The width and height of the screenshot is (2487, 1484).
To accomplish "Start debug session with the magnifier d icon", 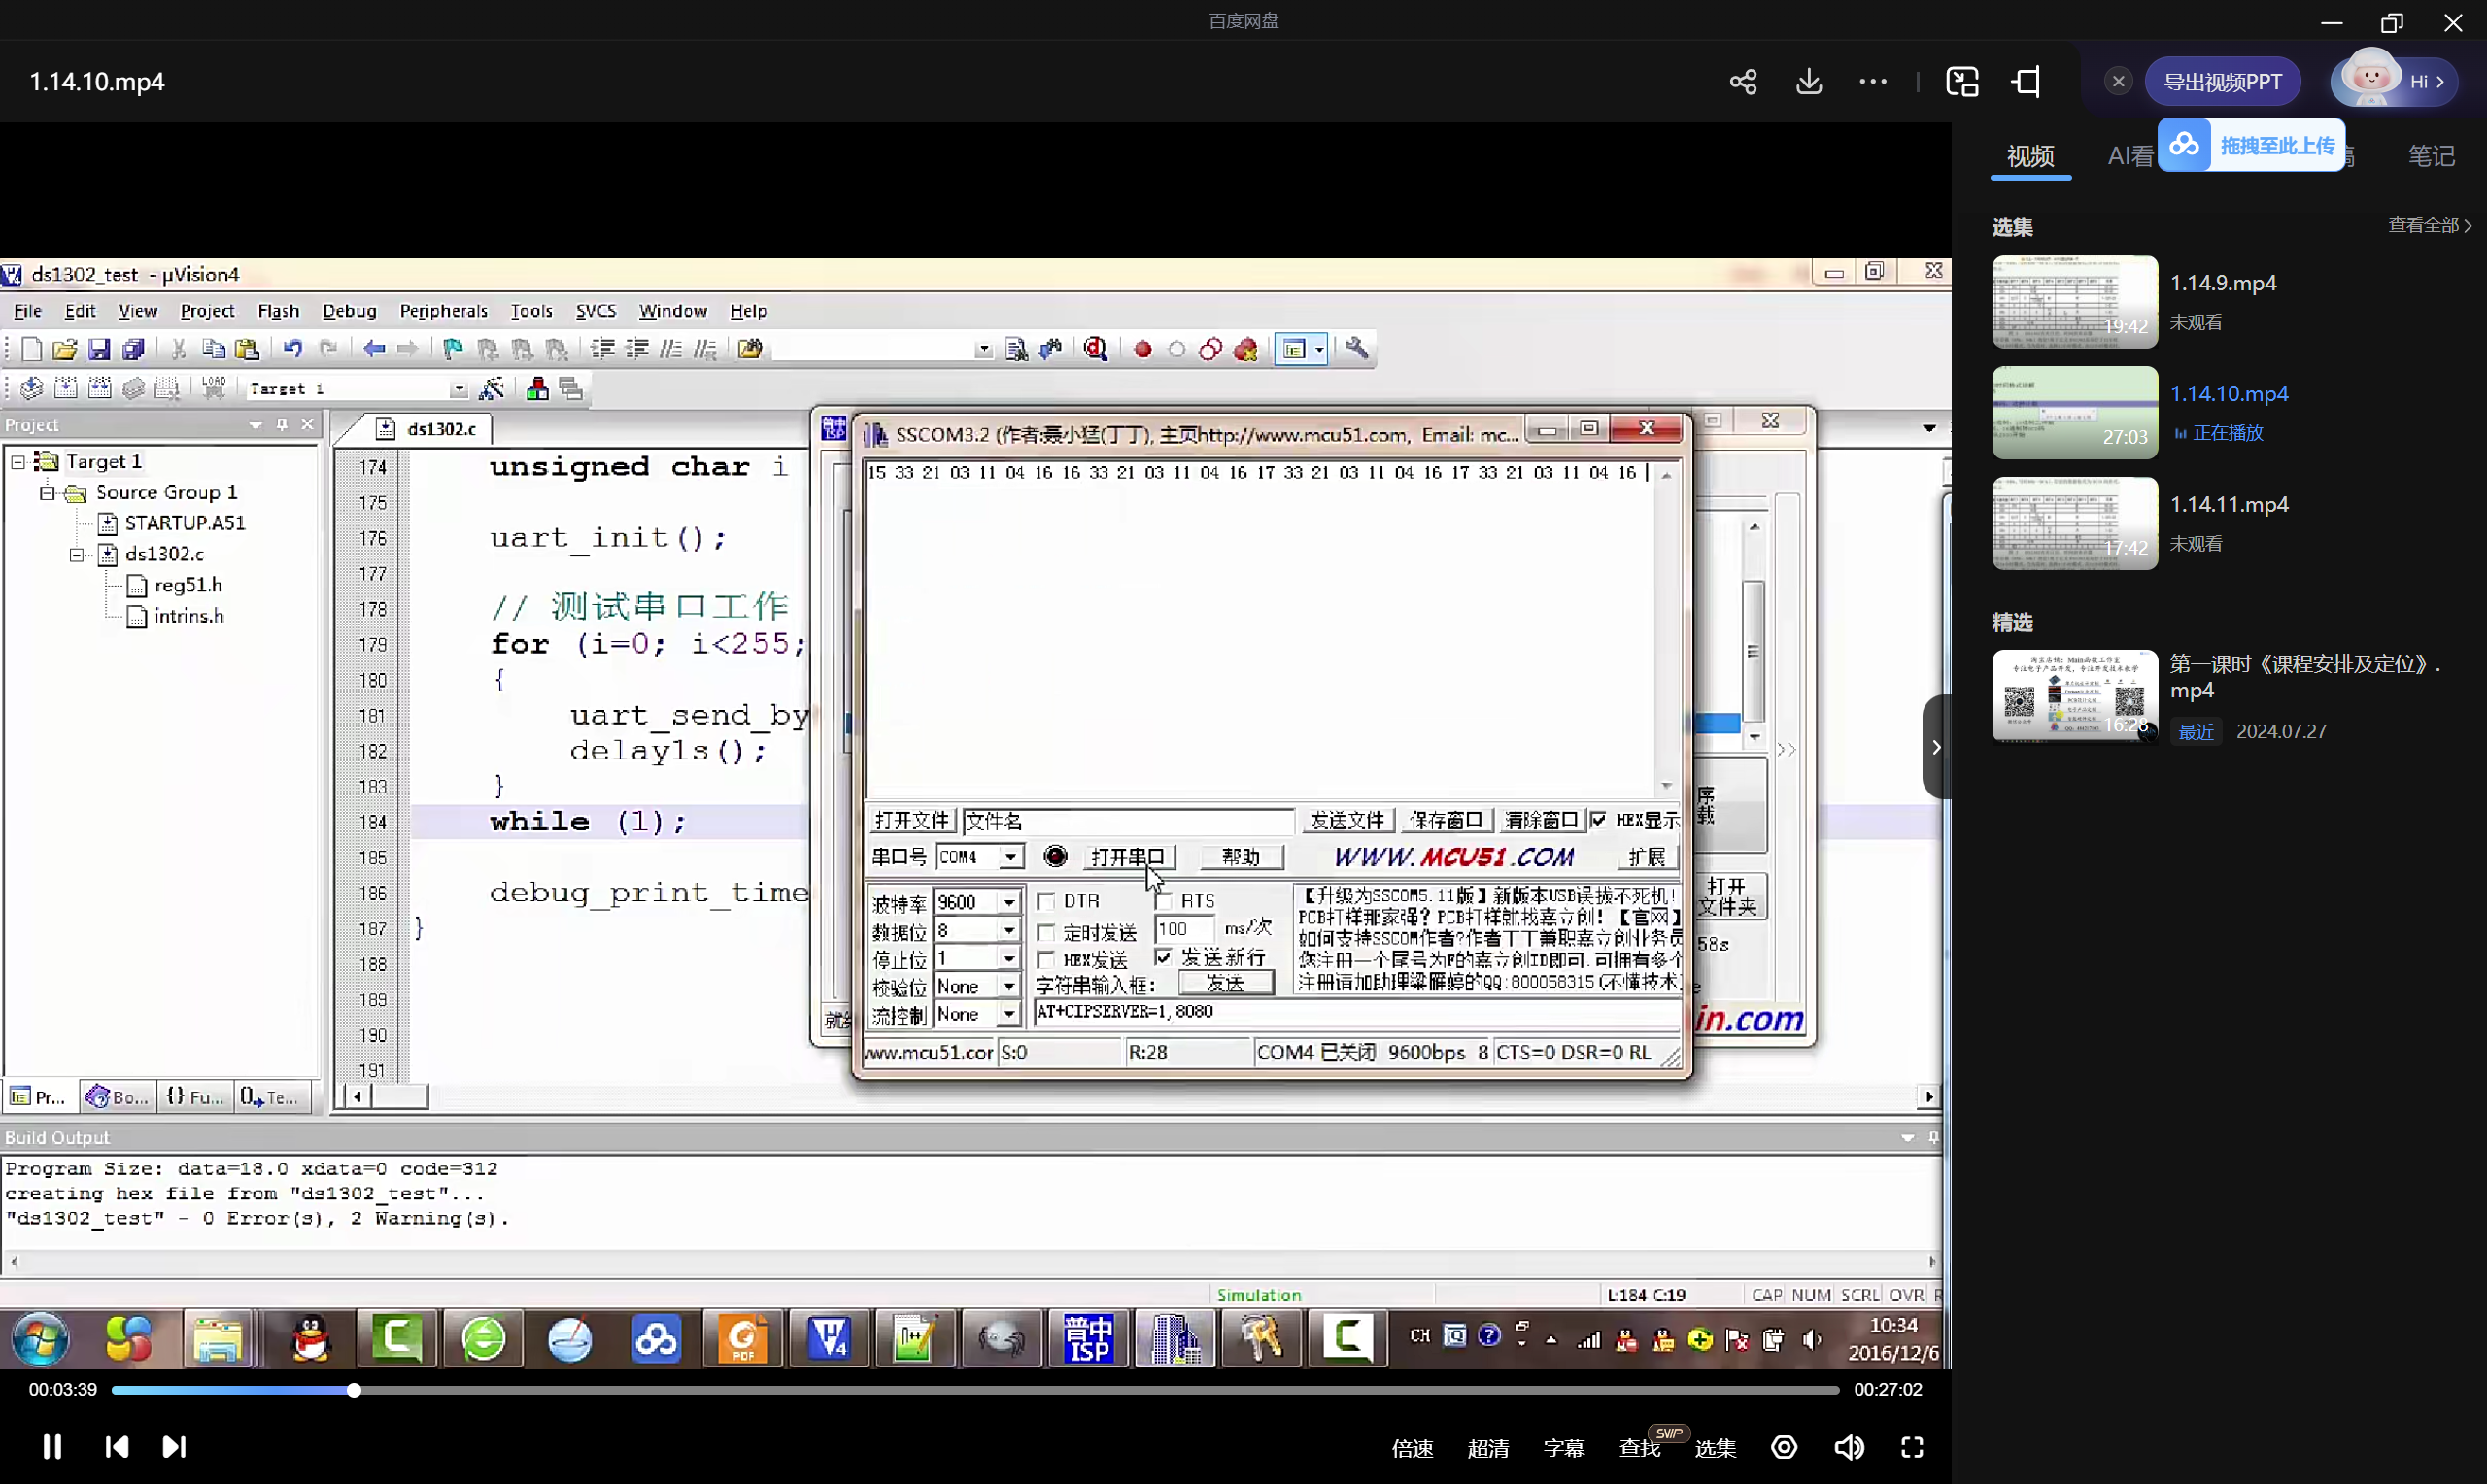I will pos(1096,349).
